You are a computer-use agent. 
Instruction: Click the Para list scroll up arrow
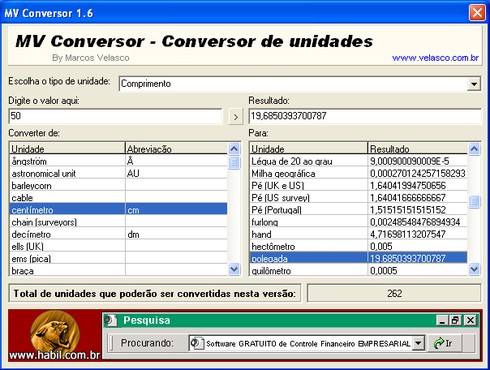(474, 149)
